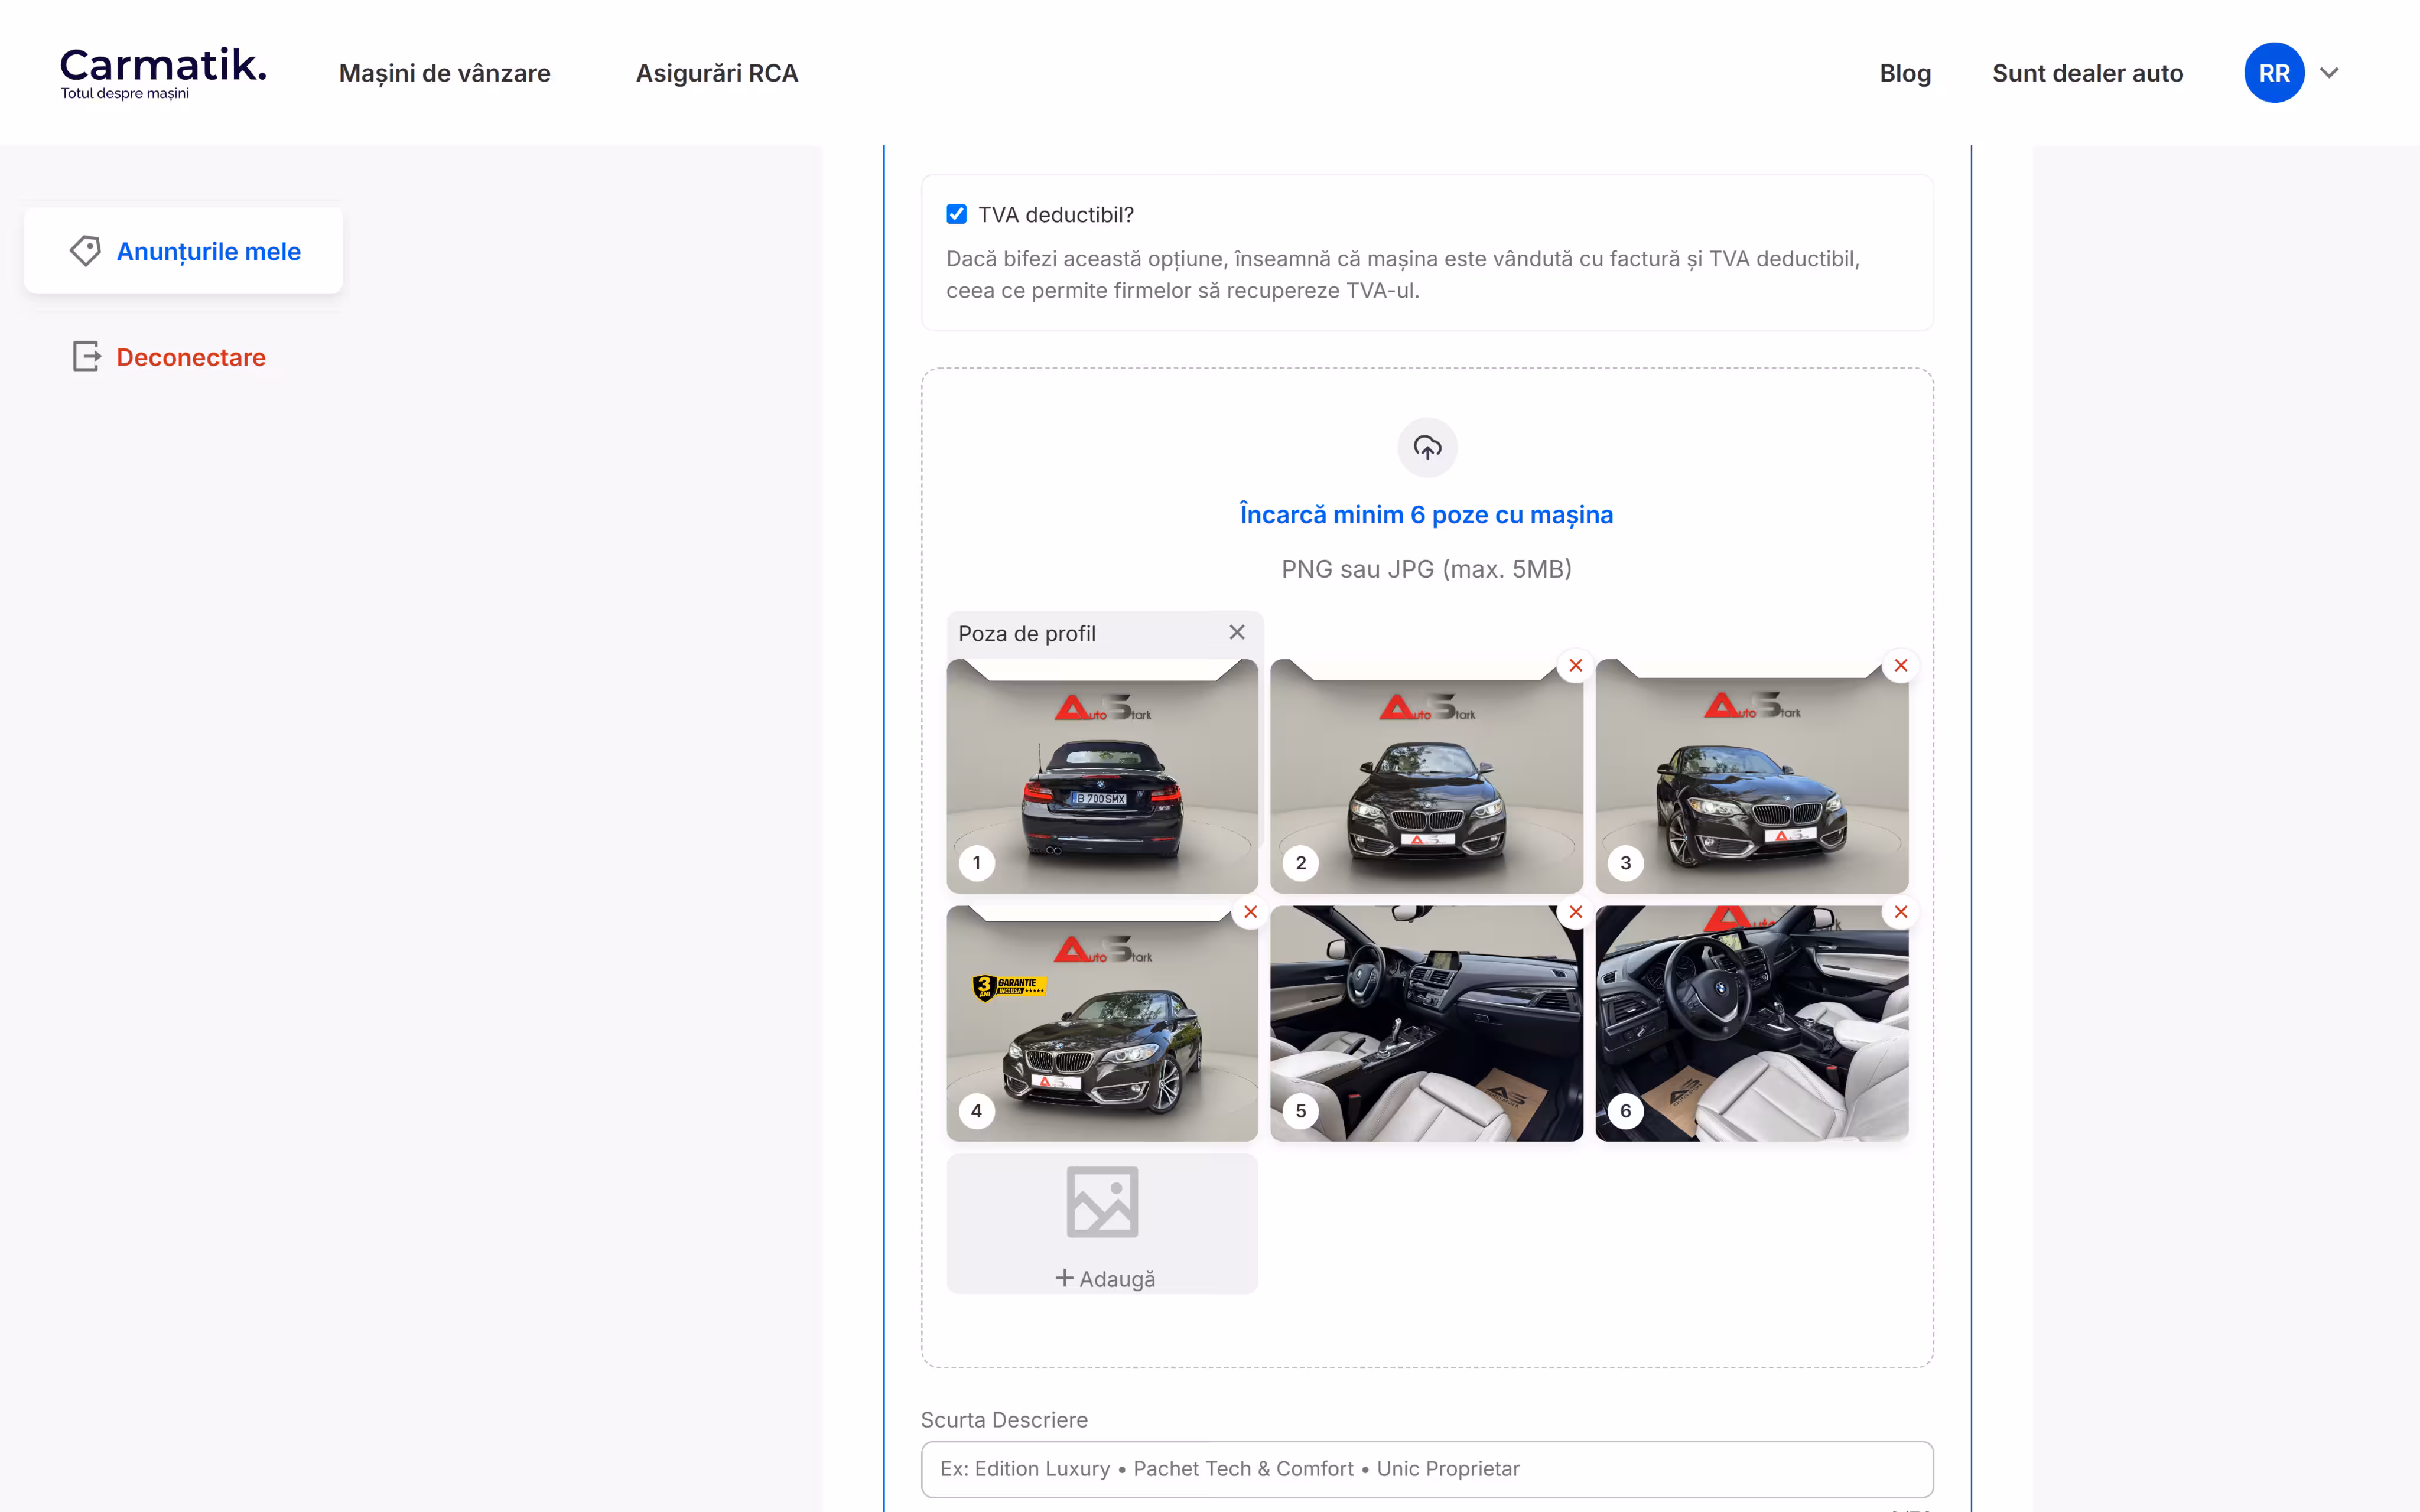
Task: Click the number 1 badge on first photo
Action: [977, 863]
